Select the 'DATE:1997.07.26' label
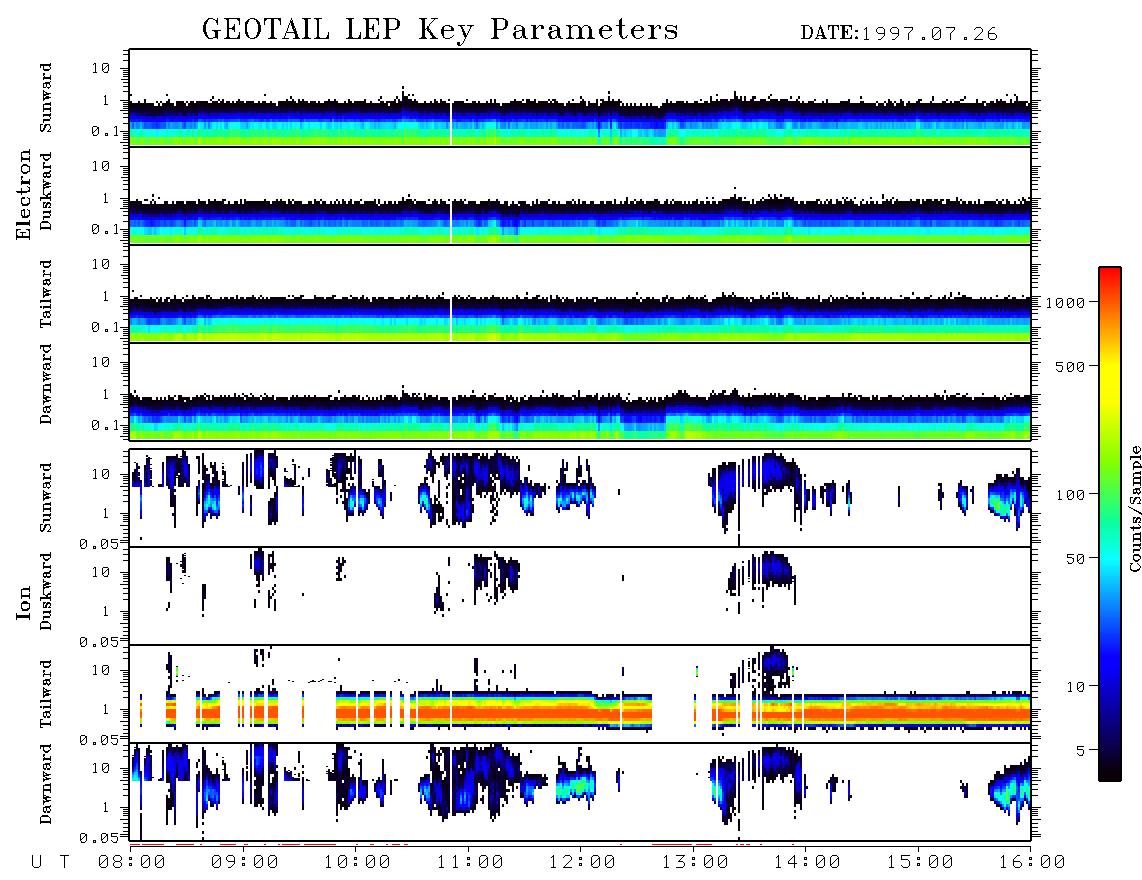 tap(899, 34)
